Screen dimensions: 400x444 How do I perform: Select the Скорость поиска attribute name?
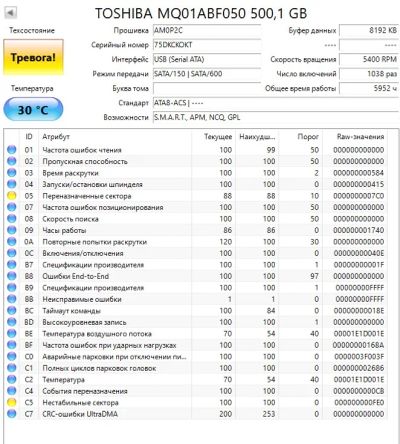tap(70, 219)
